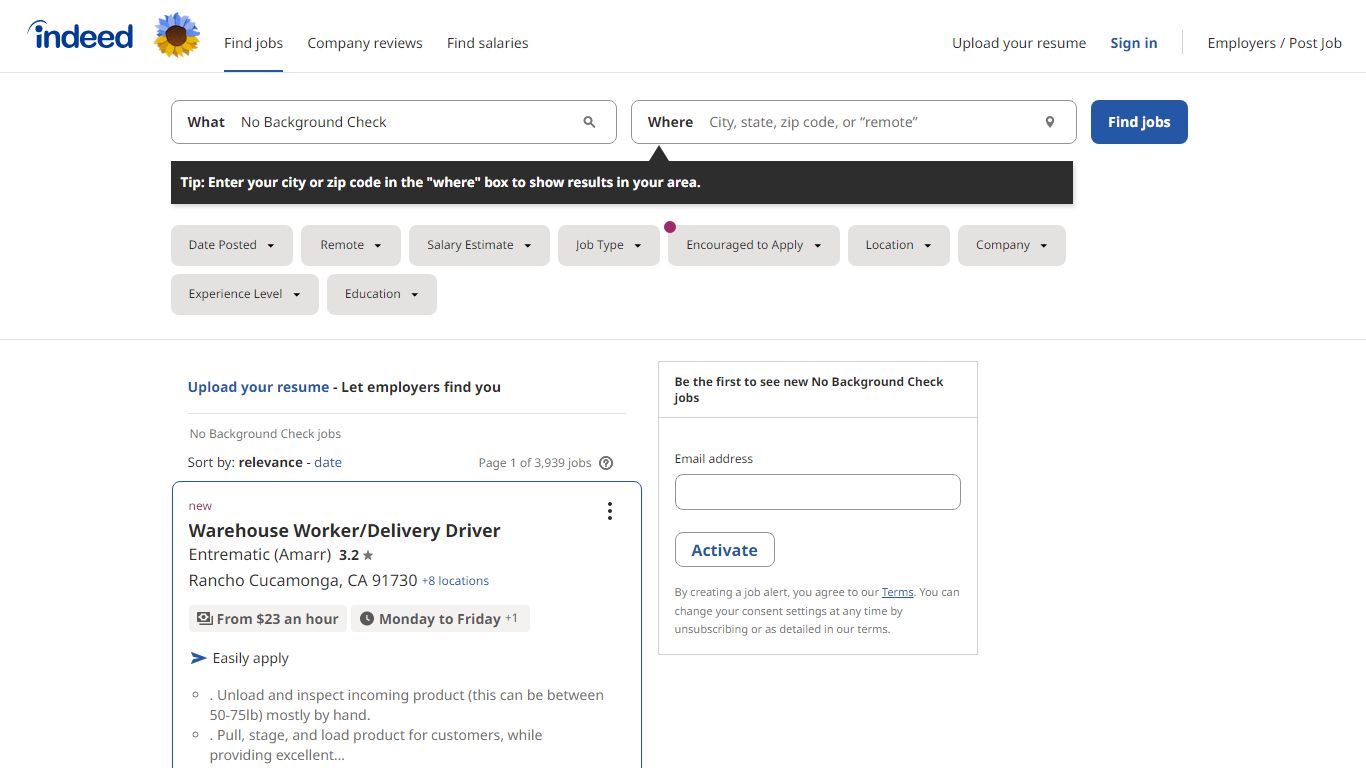Image resolution: width=1366 pixels, height=768 pixels.
Task: Click the search magnifier icon in What box
Action: pyautogui.click(x=589, y=122)
